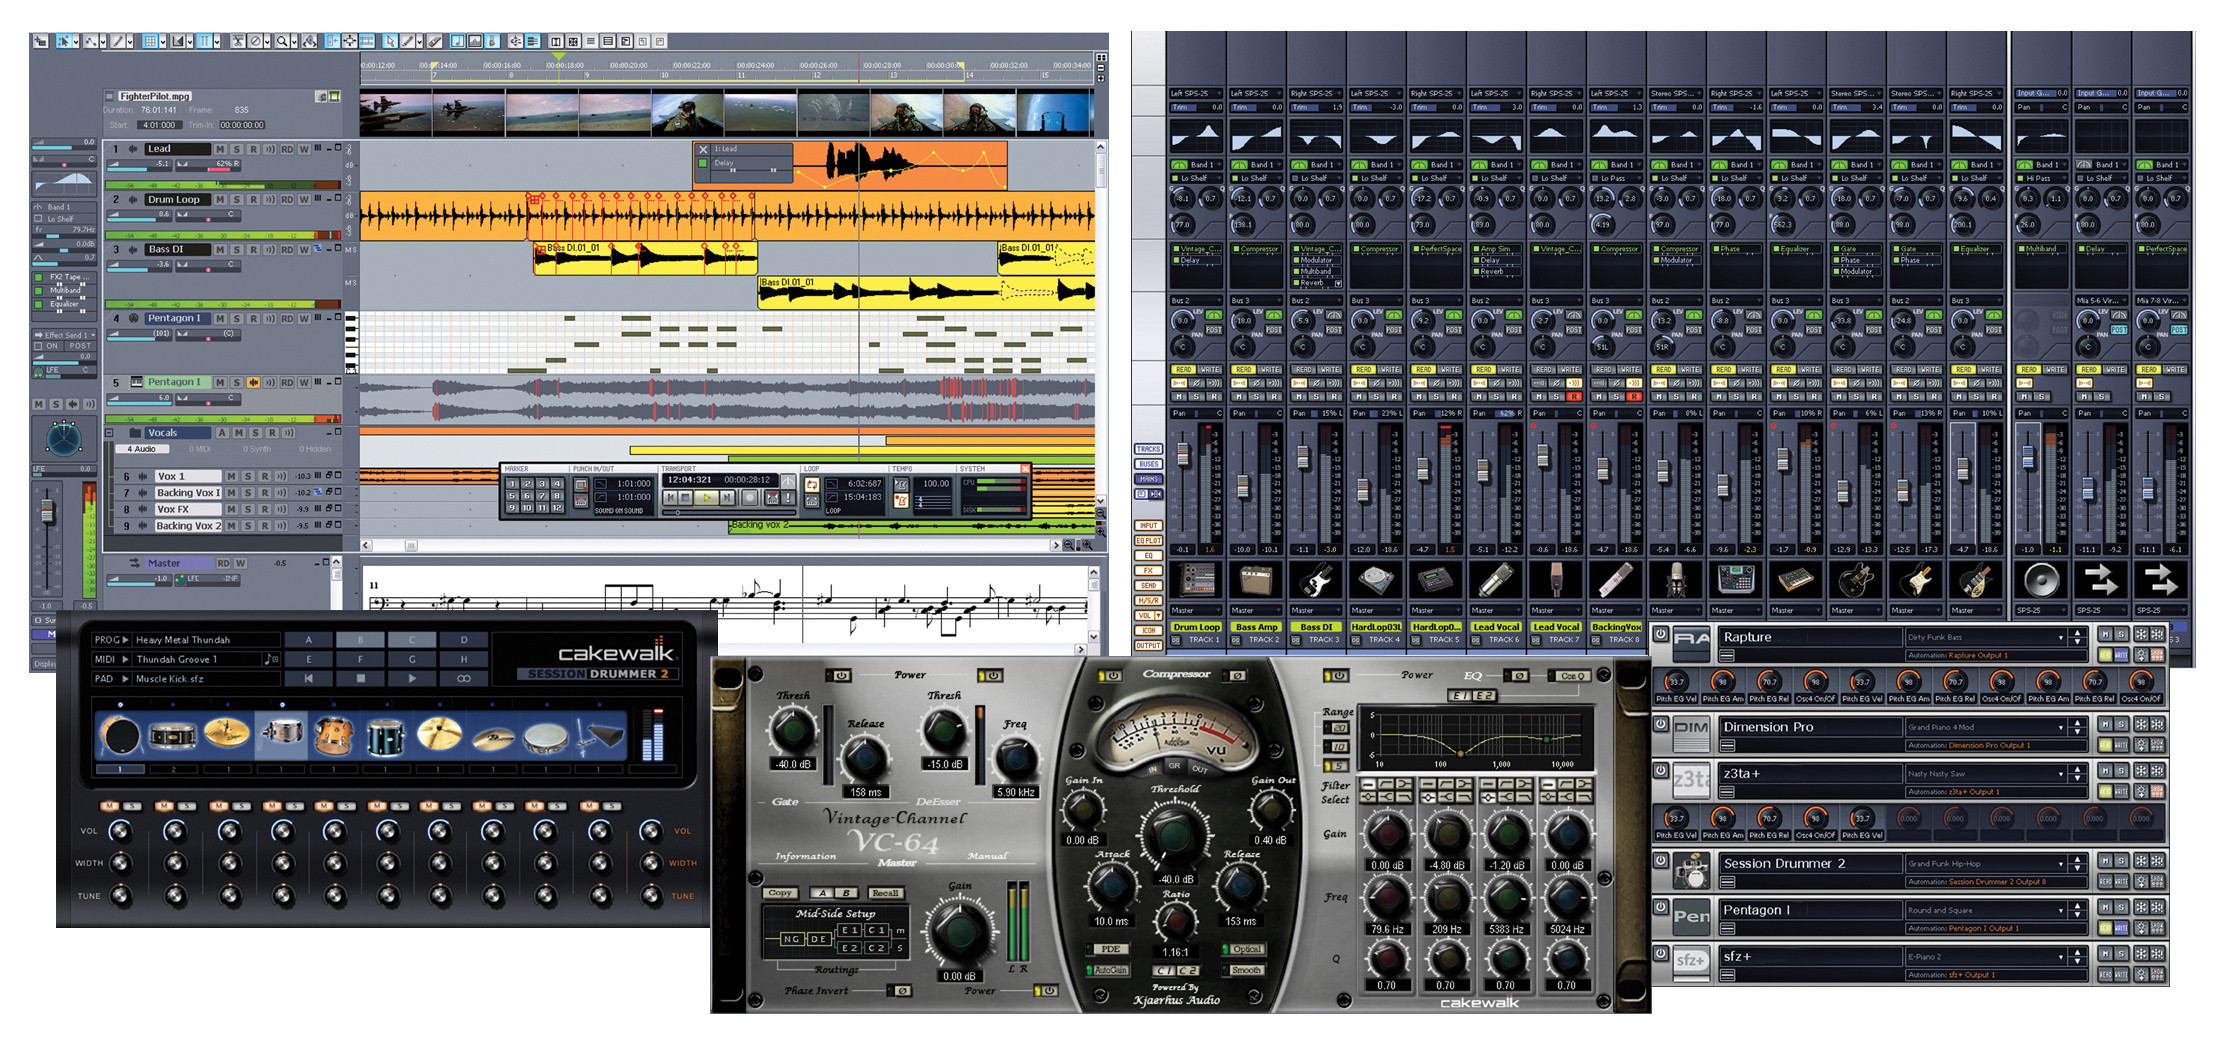Open the PAD sample menu in Session Drummer
Viewport: 2228px width, 1045px height.
pos(111,678)
